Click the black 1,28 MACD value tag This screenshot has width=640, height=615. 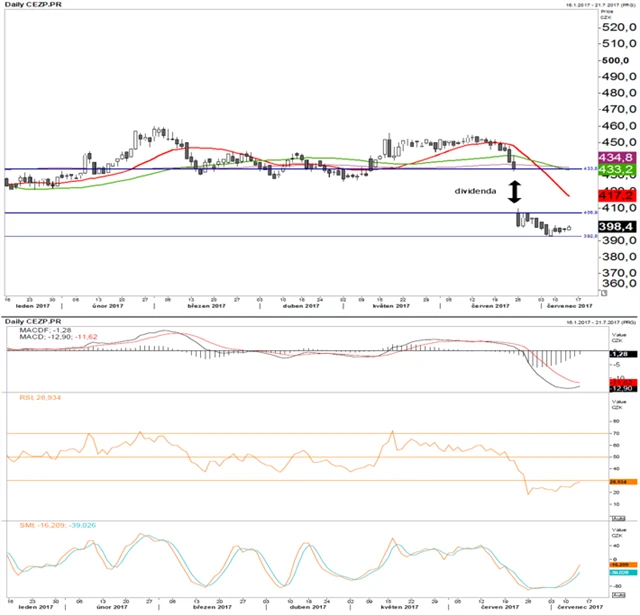(x=616, y=354)
